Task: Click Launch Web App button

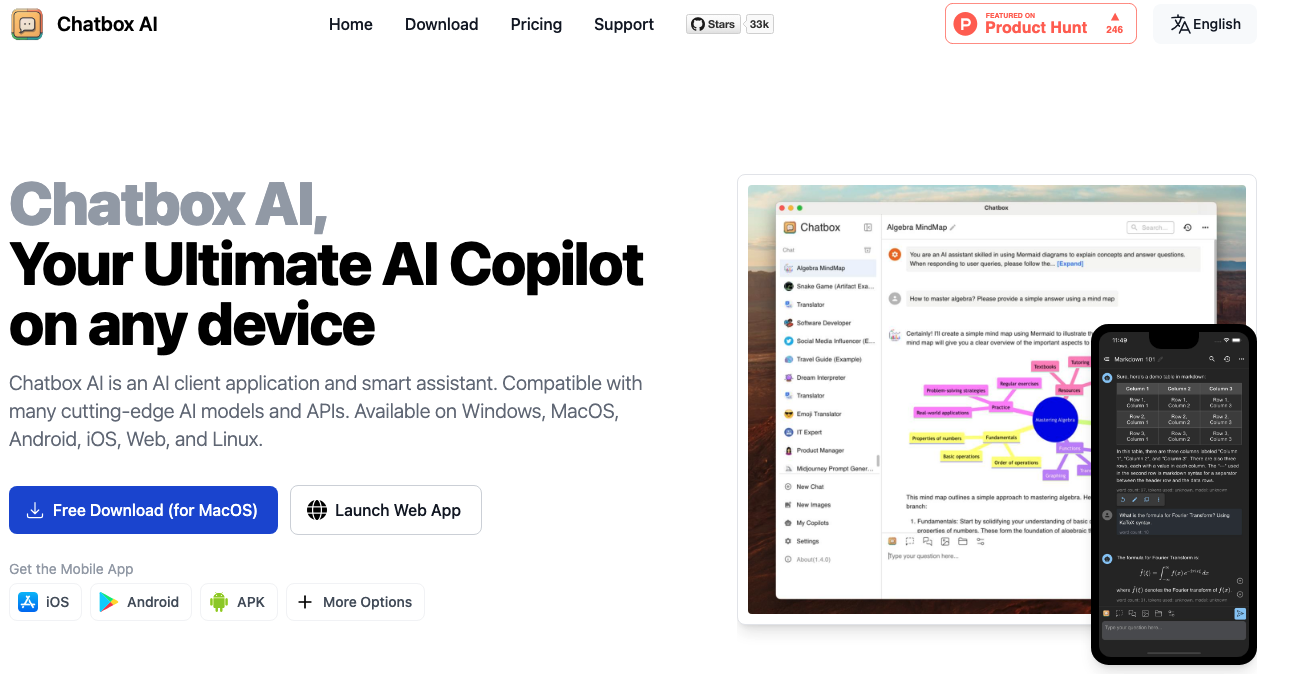Action: tap(386, 510)
